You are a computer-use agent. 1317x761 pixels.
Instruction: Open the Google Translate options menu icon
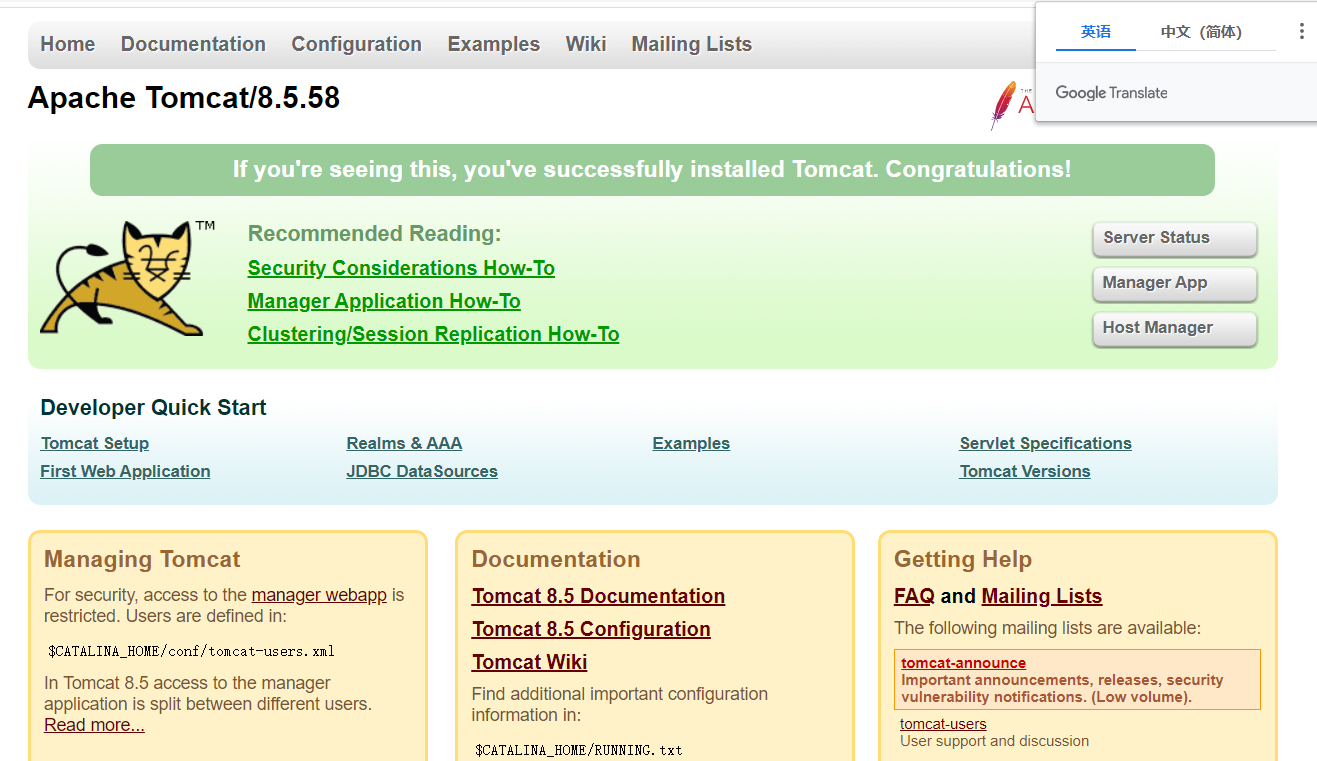point(1301,32)
